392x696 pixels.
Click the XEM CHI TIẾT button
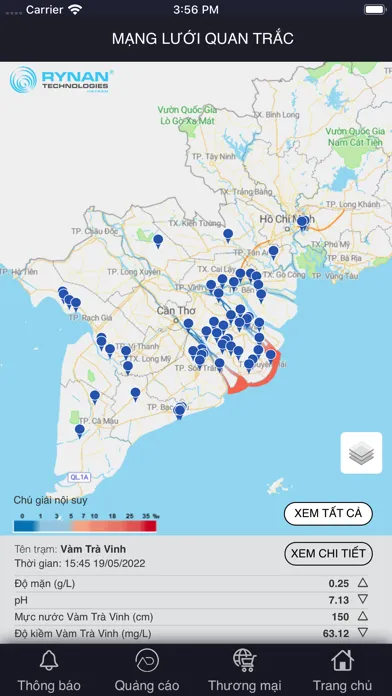328,554
